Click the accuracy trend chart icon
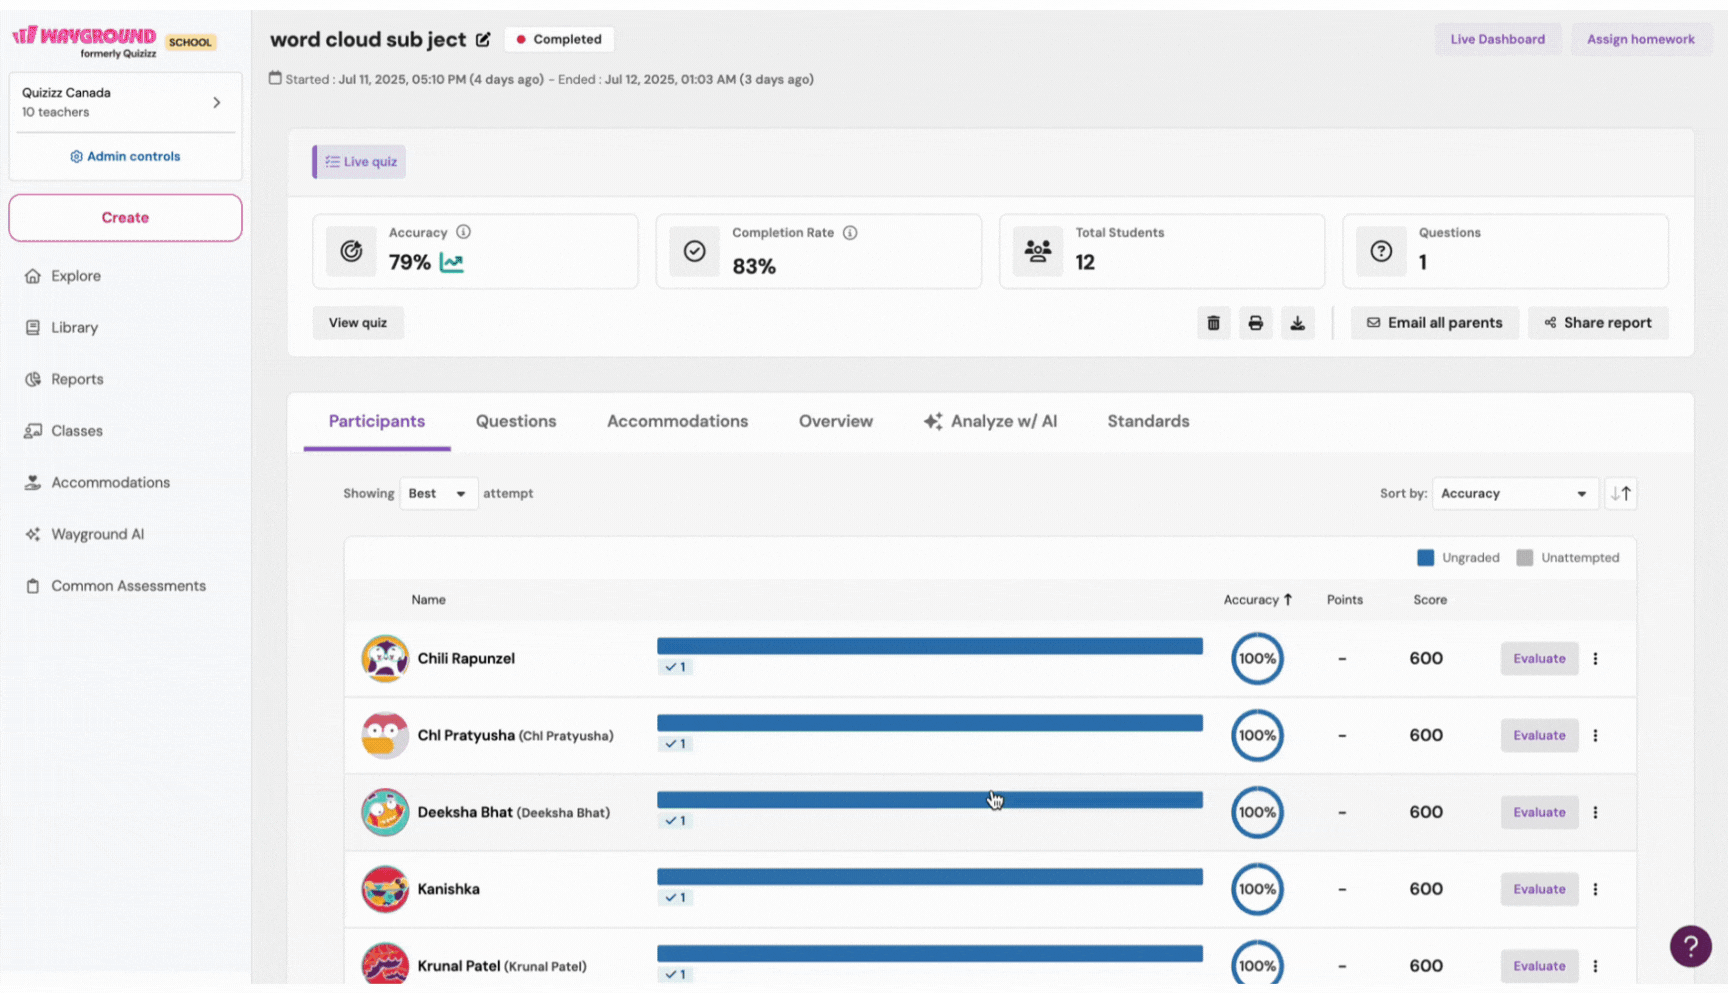This screenshot has width=1728, height=993. (452, 263)
